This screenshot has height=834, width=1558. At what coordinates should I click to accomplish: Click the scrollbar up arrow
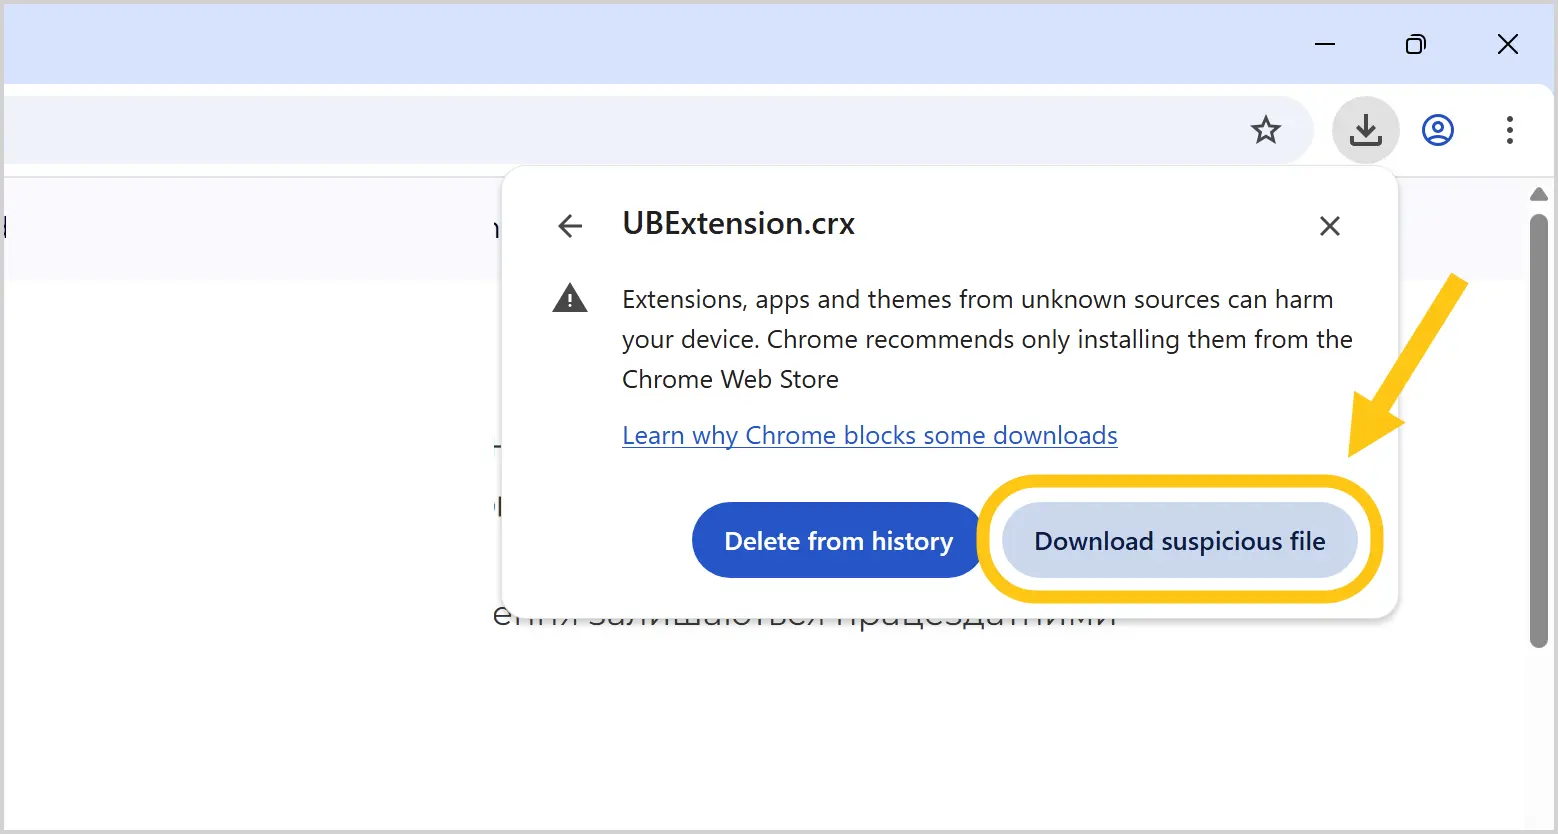pos(1539,194)
